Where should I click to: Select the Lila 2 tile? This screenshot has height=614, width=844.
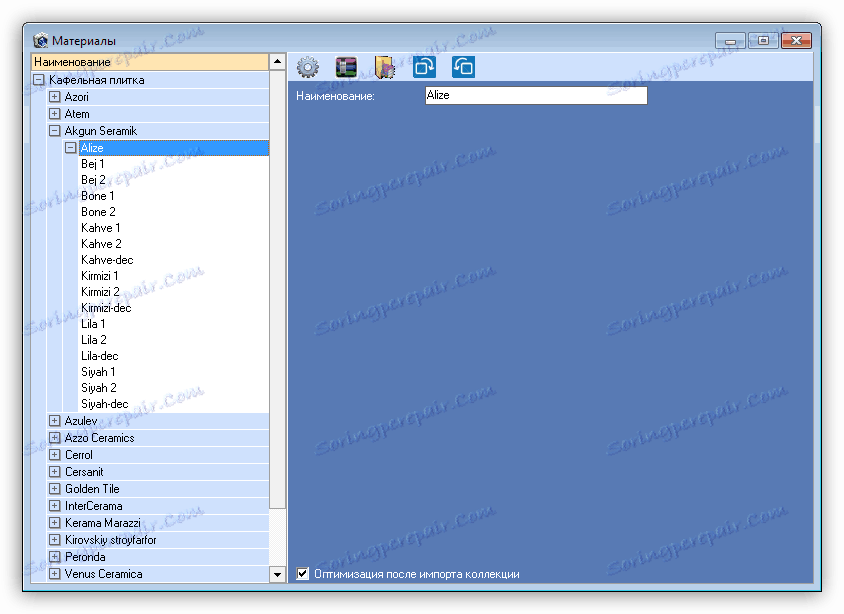[94, 340]
